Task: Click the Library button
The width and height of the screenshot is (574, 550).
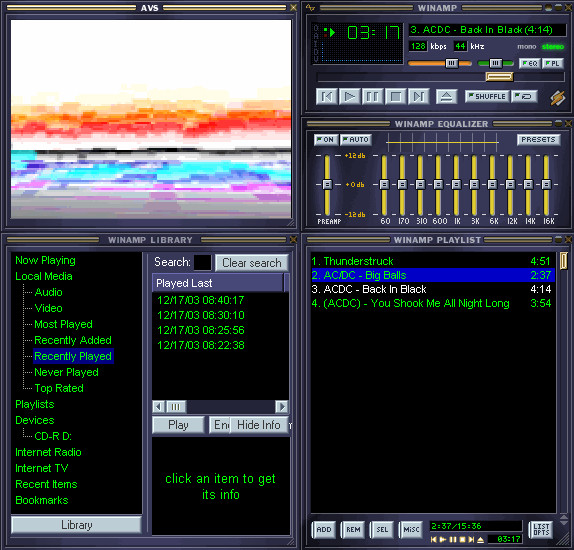Action: click(x=77, y=525)
